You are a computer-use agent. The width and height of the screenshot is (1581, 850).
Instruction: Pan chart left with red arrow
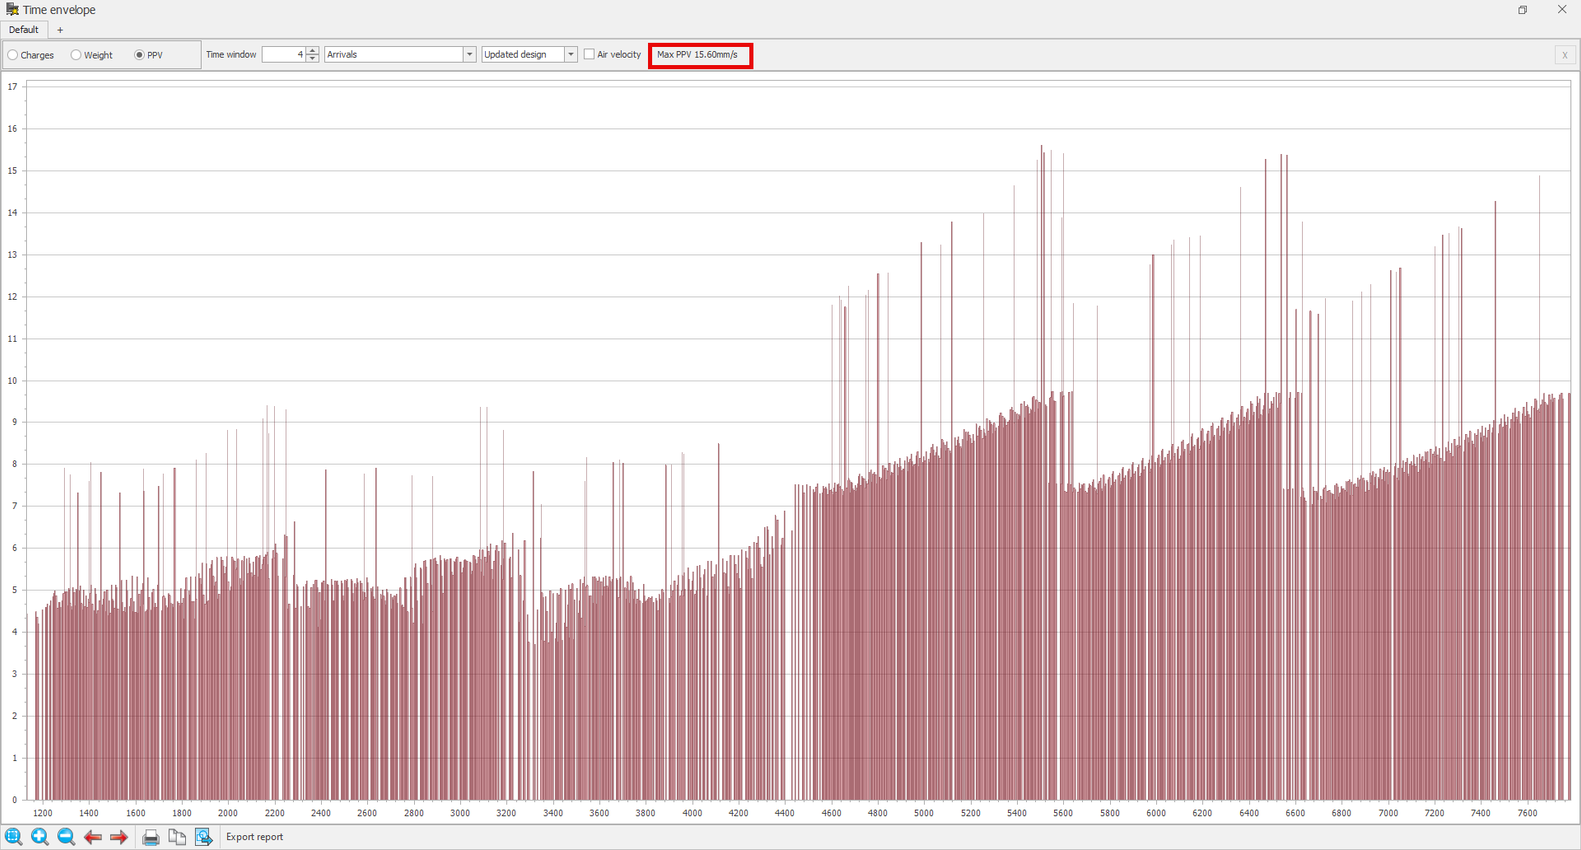[93, 837]
